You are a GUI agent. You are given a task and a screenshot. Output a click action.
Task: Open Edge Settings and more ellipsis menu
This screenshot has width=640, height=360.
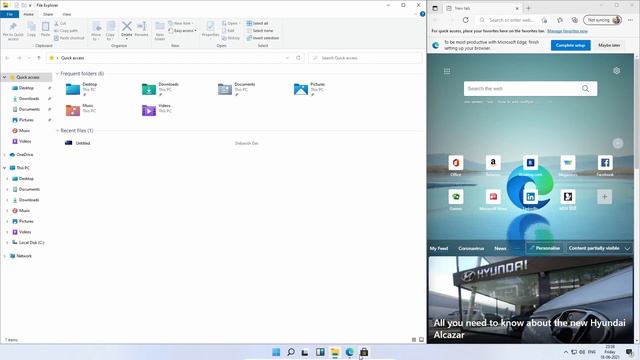[630, 20]
